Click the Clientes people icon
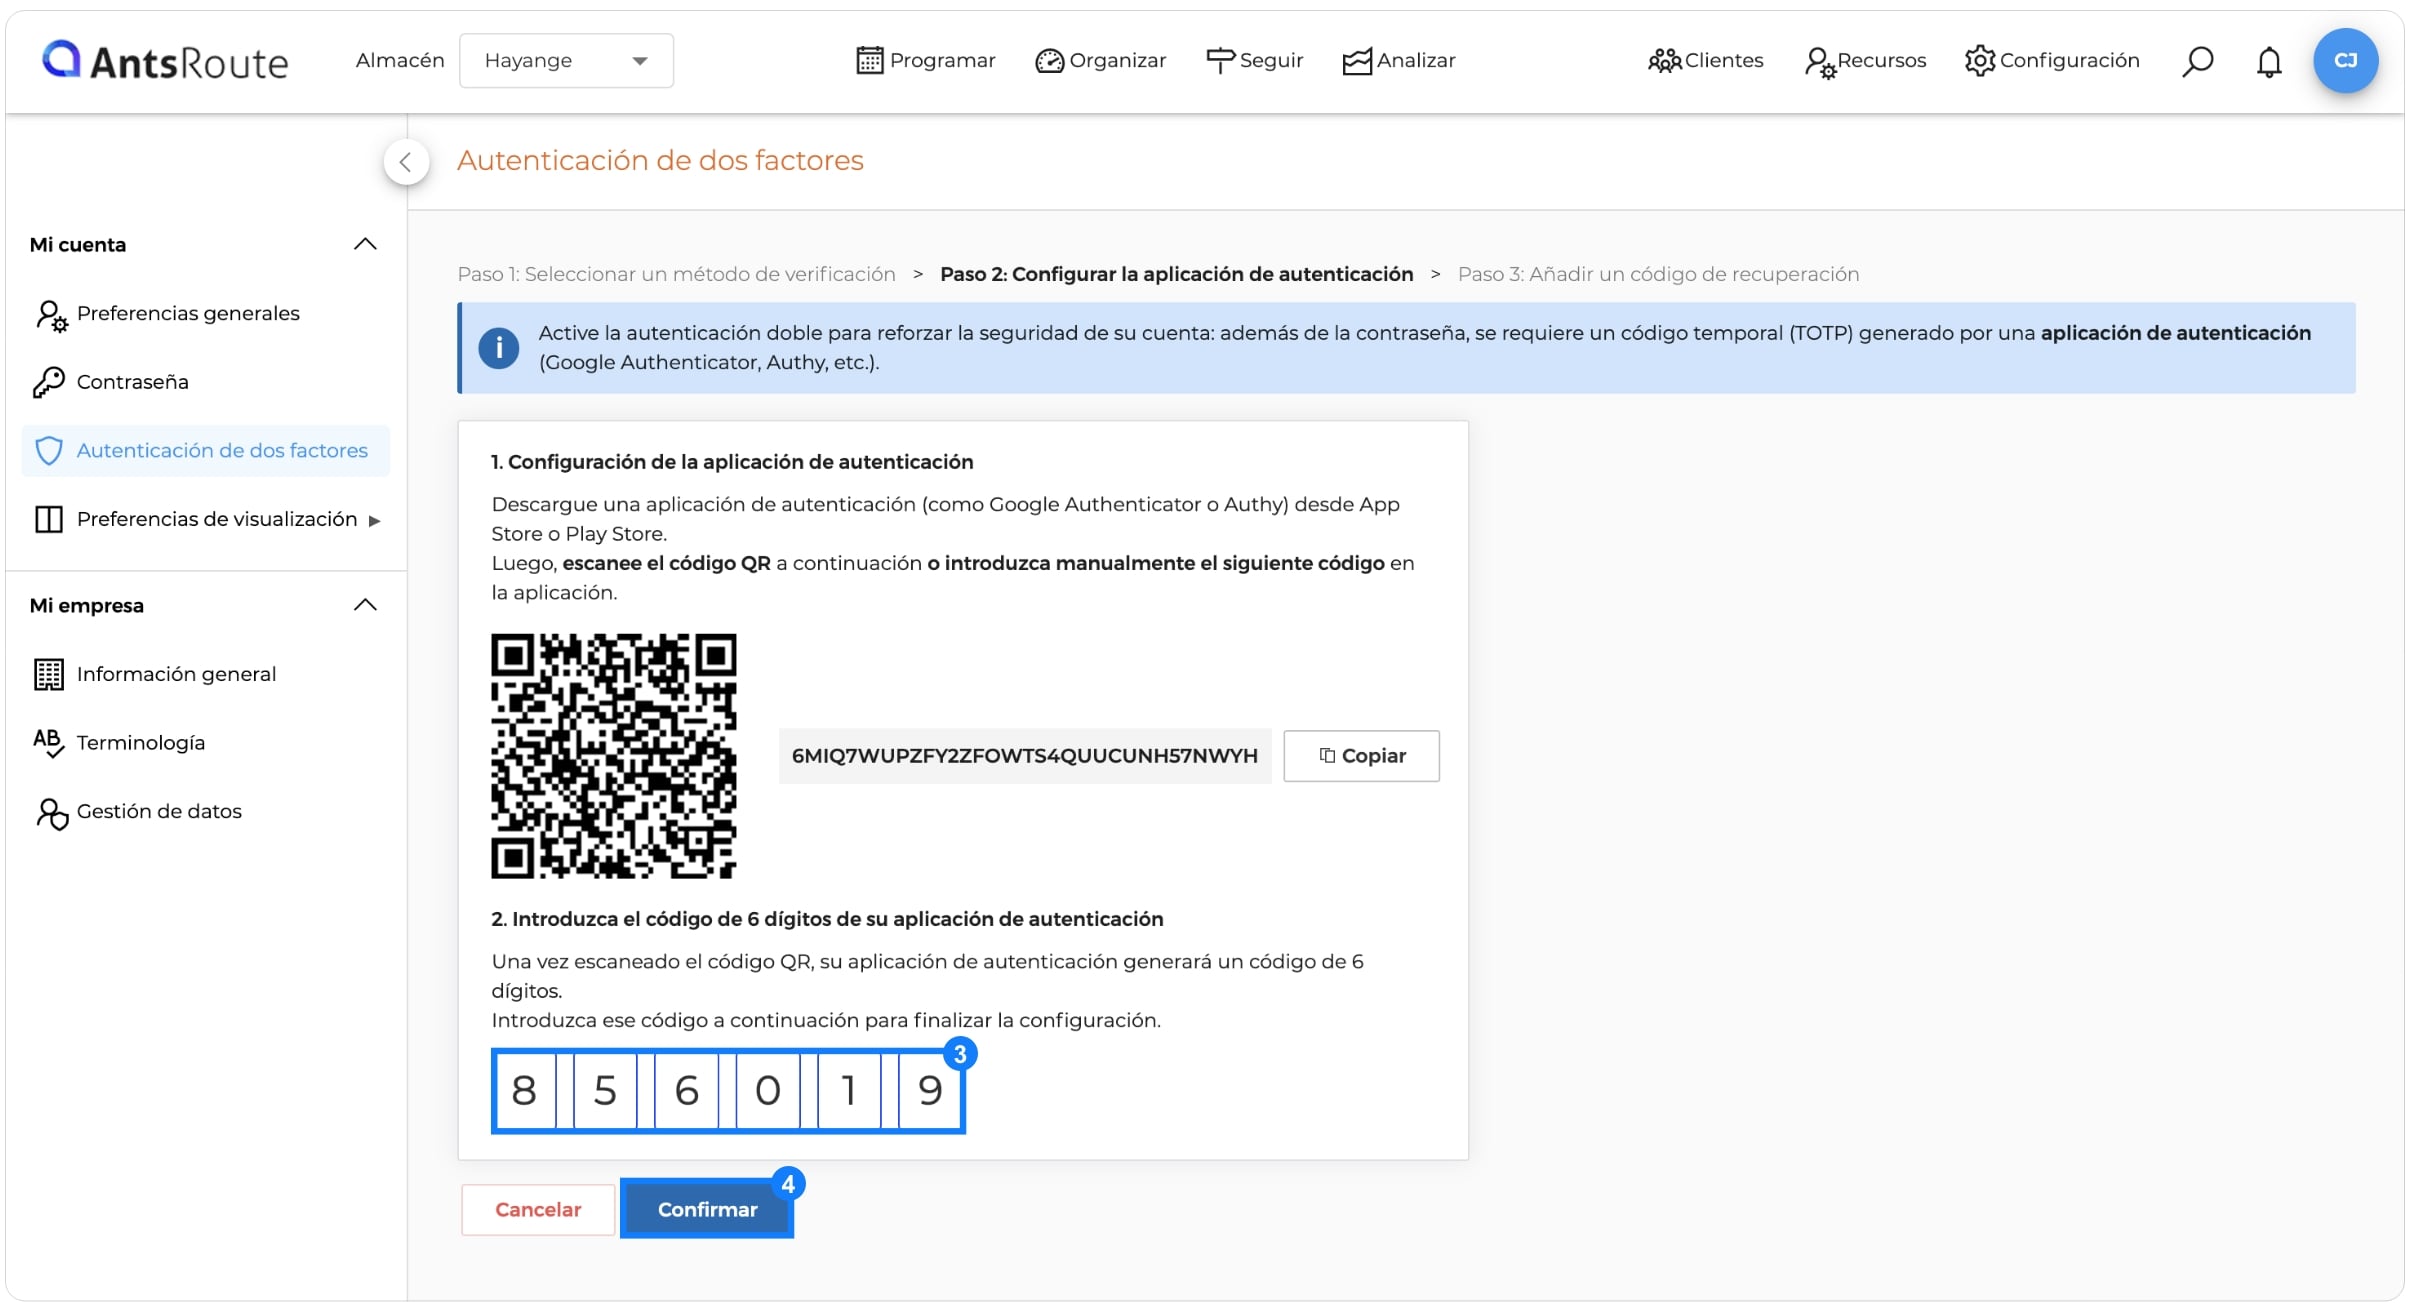This screenshot has width=2410, height=1312. [x=1663, y=60]
